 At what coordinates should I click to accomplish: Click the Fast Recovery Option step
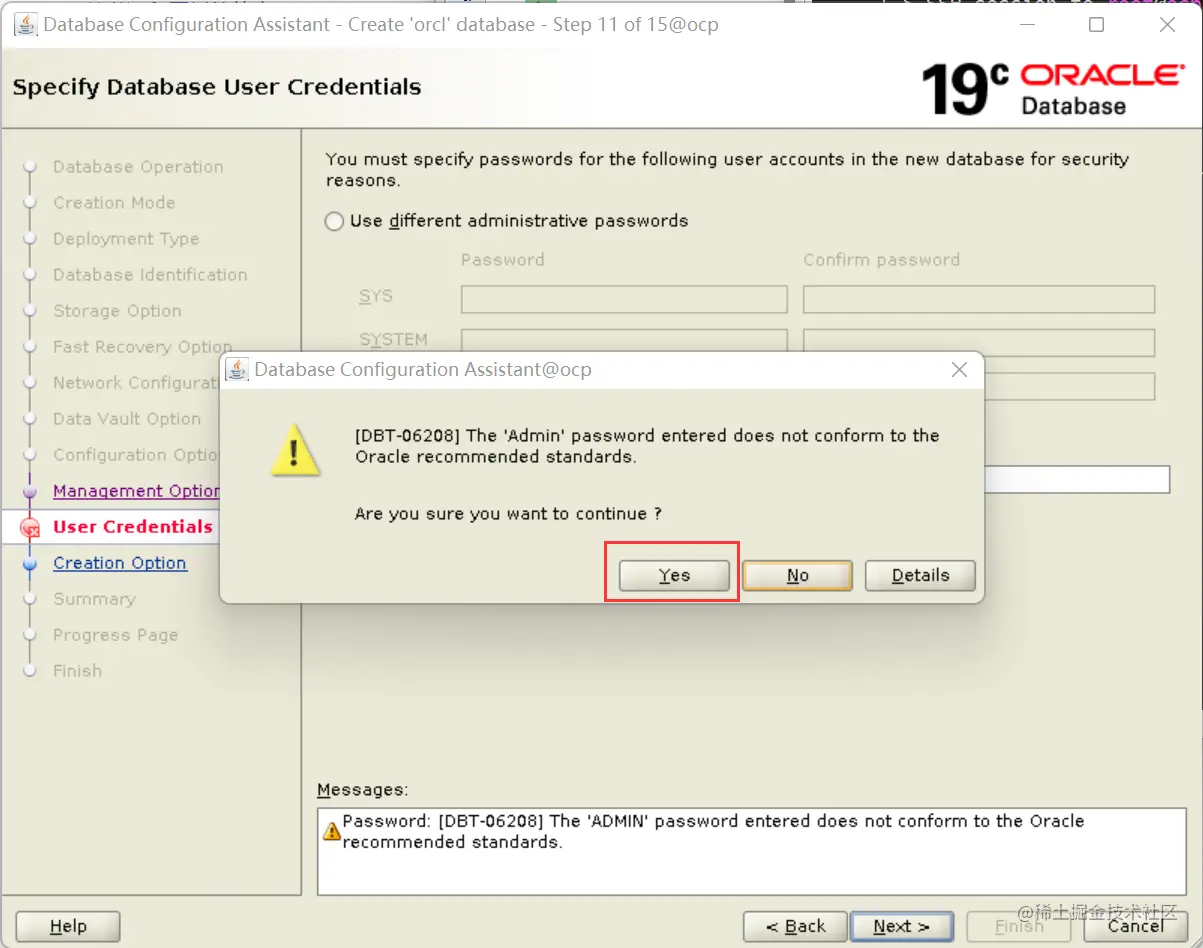click(142, 347)
